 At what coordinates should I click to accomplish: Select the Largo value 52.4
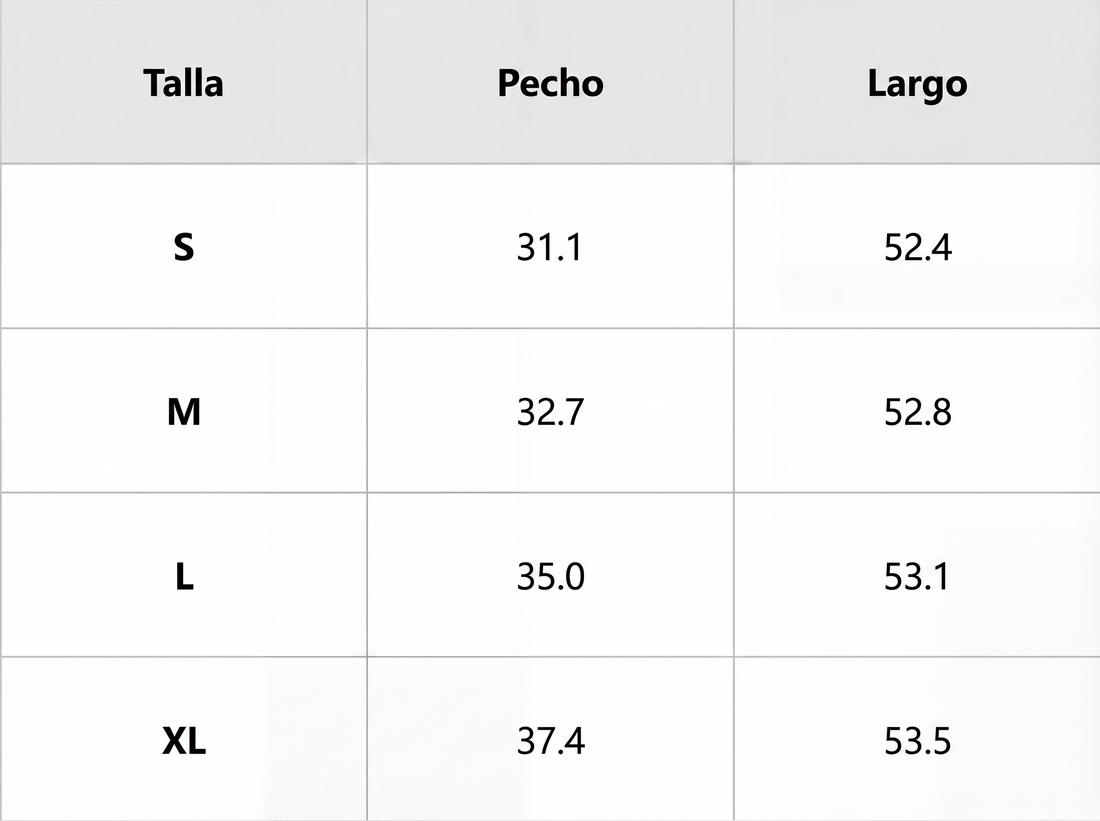(x=917, y=247)
